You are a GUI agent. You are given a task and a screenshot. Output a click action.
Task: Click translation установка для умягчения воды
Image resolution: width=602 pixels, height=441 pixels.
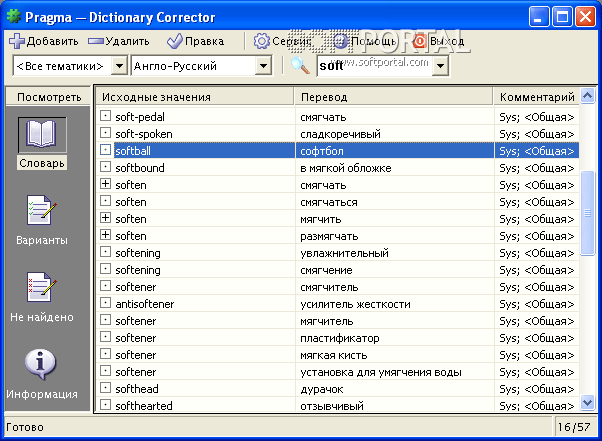pos(381,372)
